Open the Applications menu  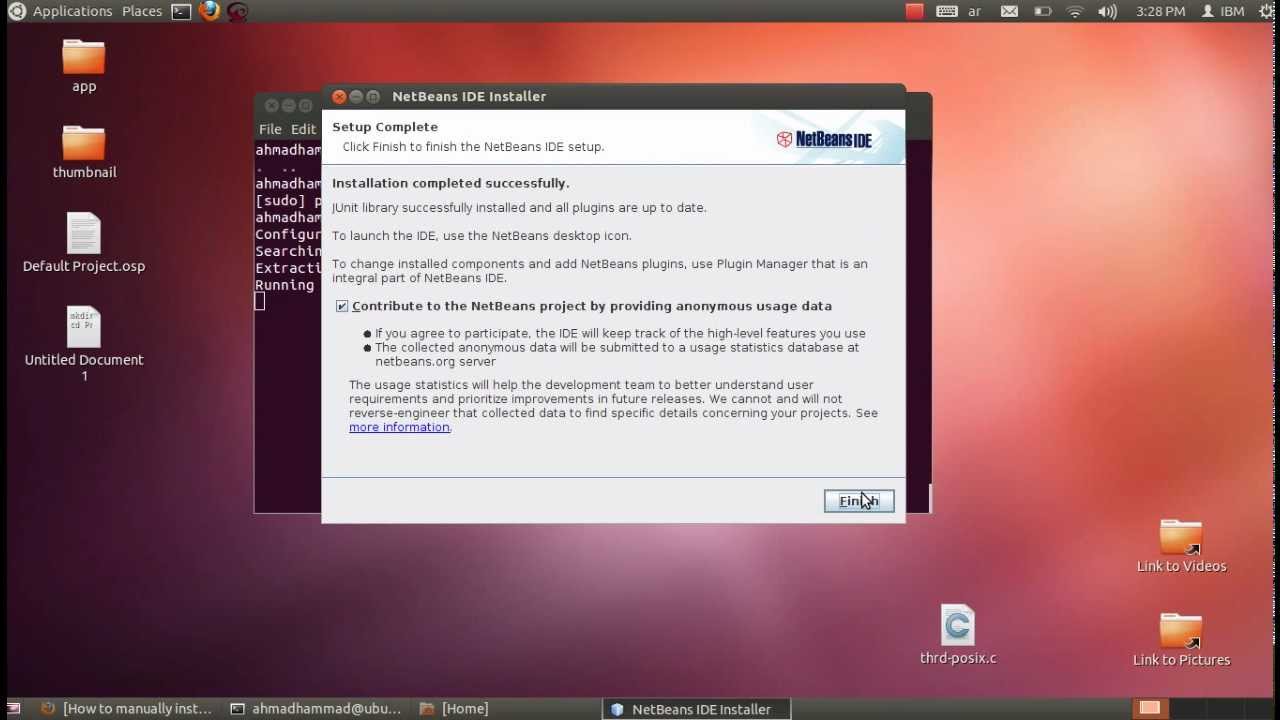[x=72, y=11]
